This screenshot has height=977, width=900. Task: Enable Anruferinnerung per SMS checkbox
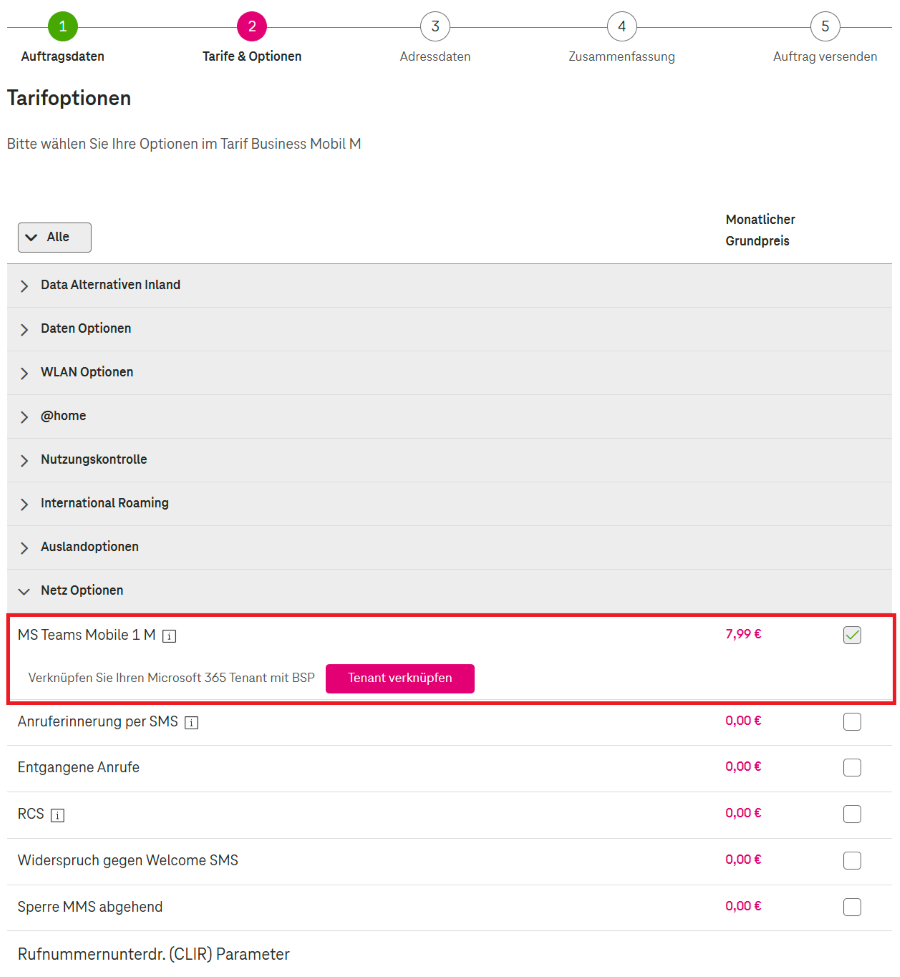(x=852, y=722)
